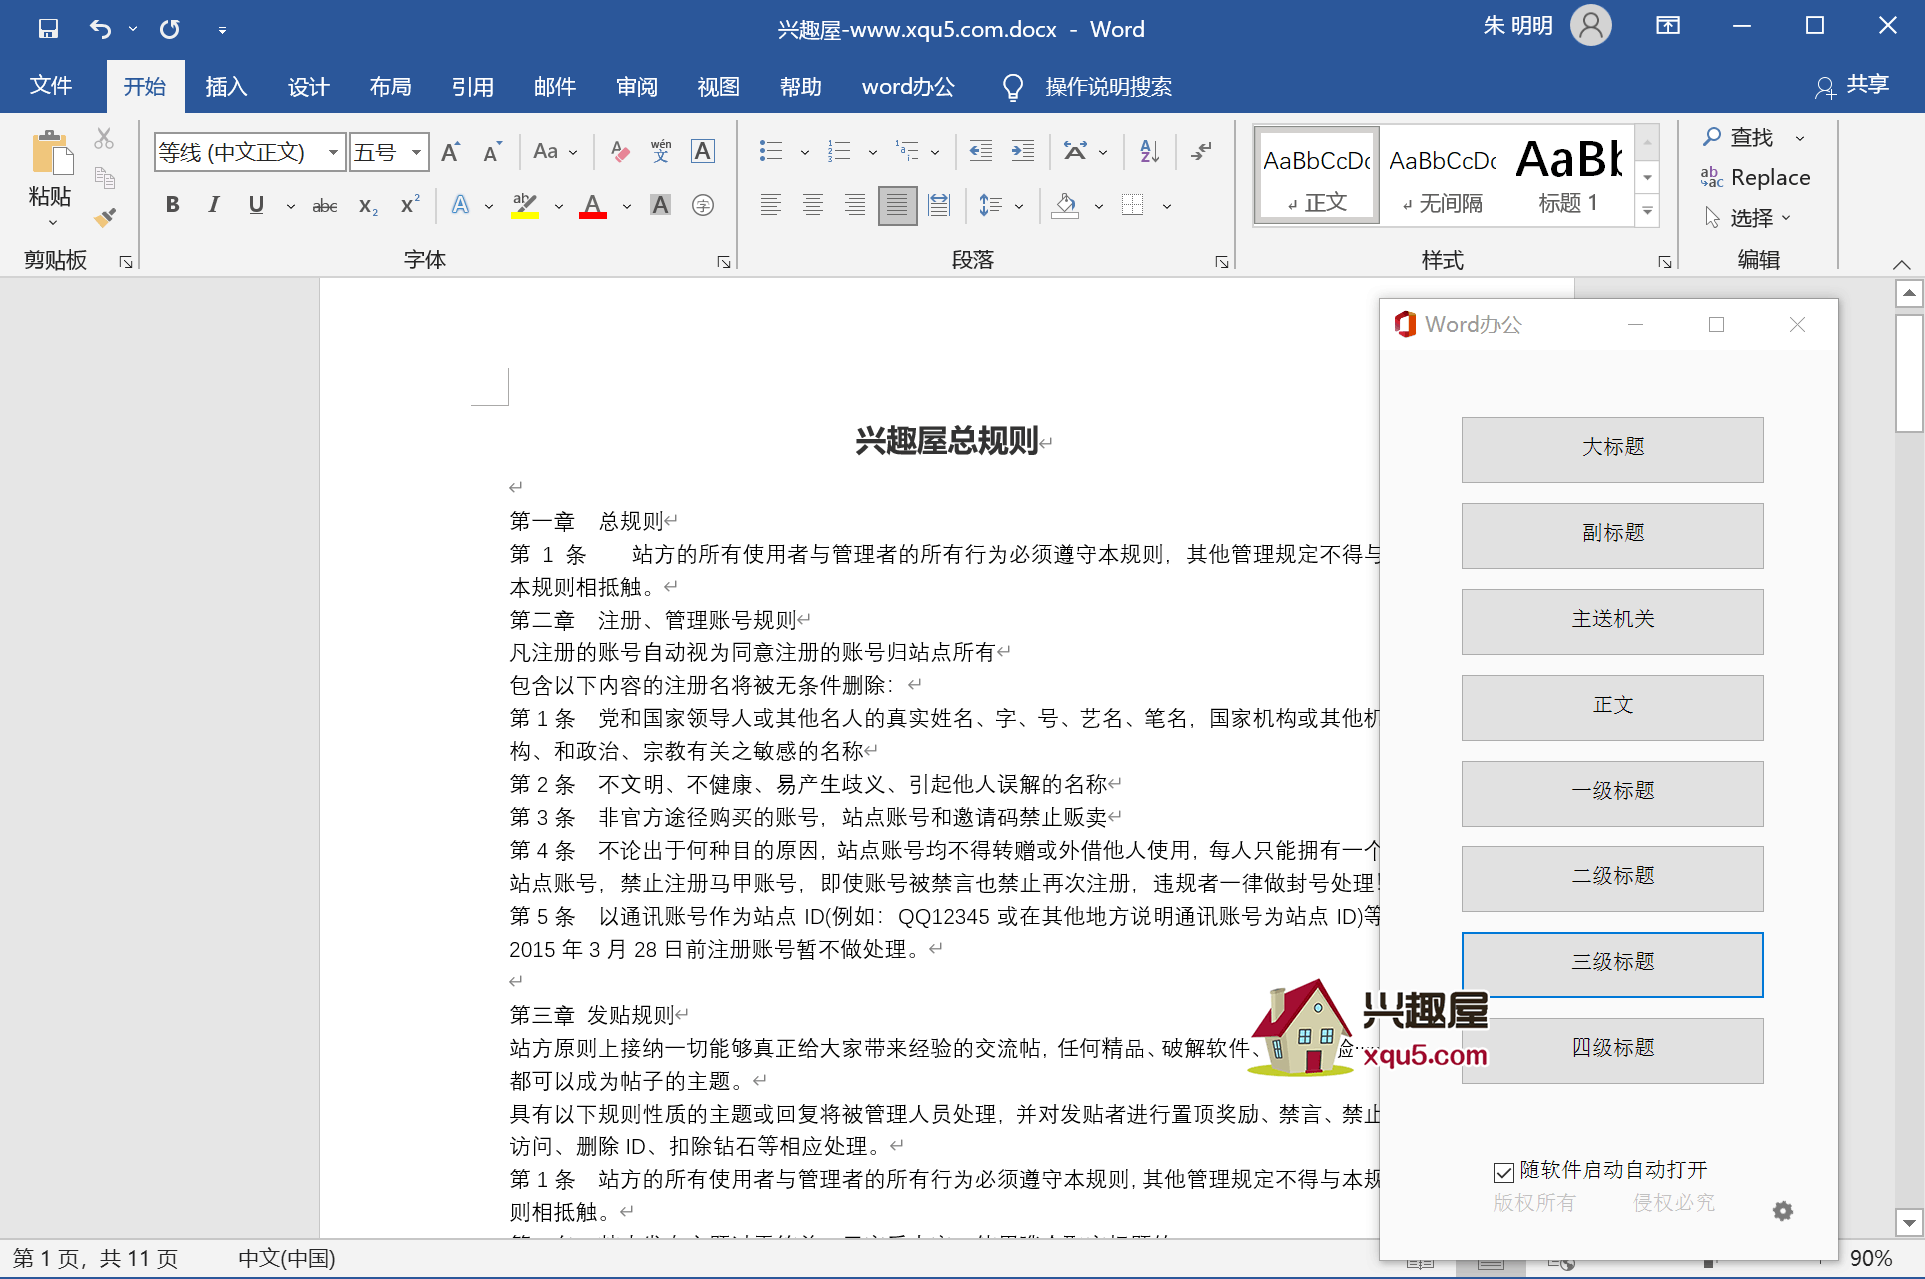Center the paragraph text
Image resolution: width=1925 pixels, height=1279 pixels.
(813, 206)
